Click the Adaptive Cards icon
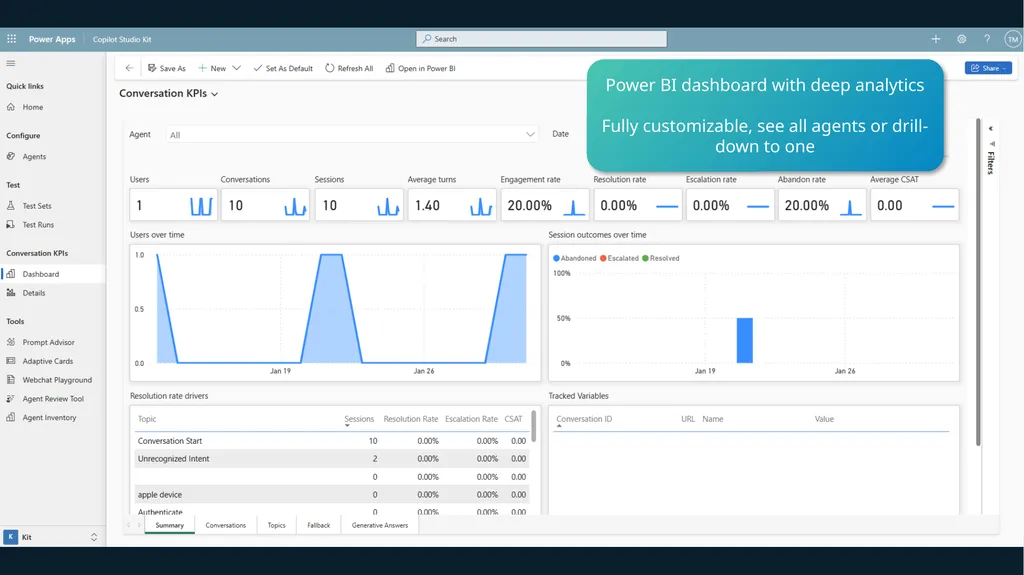This screenshot has width=1024, height=575. (x=10, y=361)
